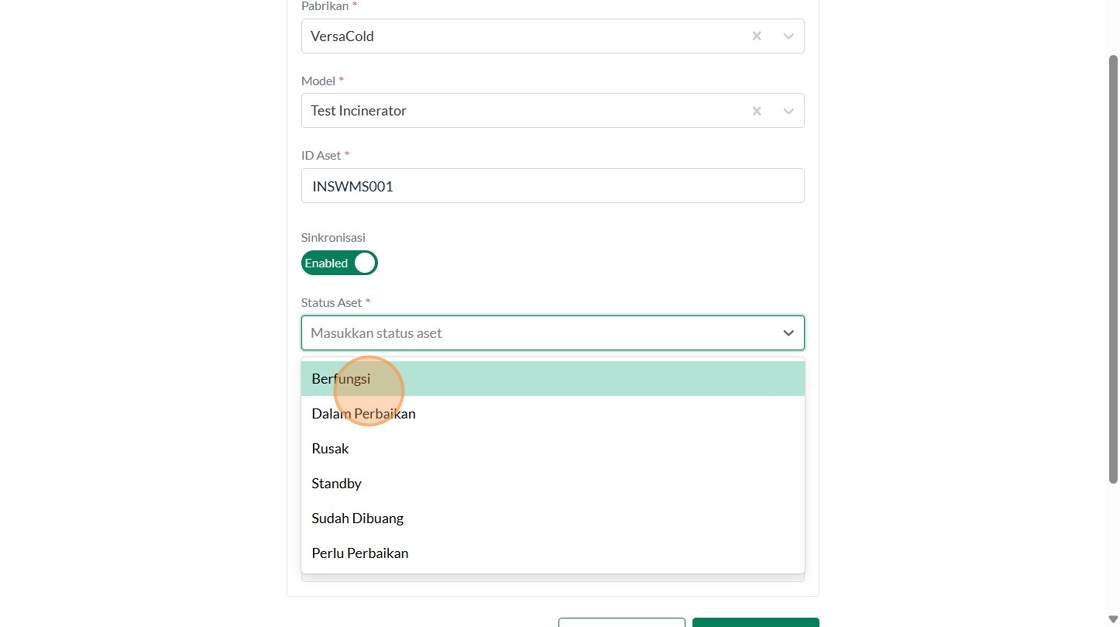Click the page vertical scrollbar thumb
This screenshot has width=1120, height=627.
pyautogui.click(x=1113, y=270)
